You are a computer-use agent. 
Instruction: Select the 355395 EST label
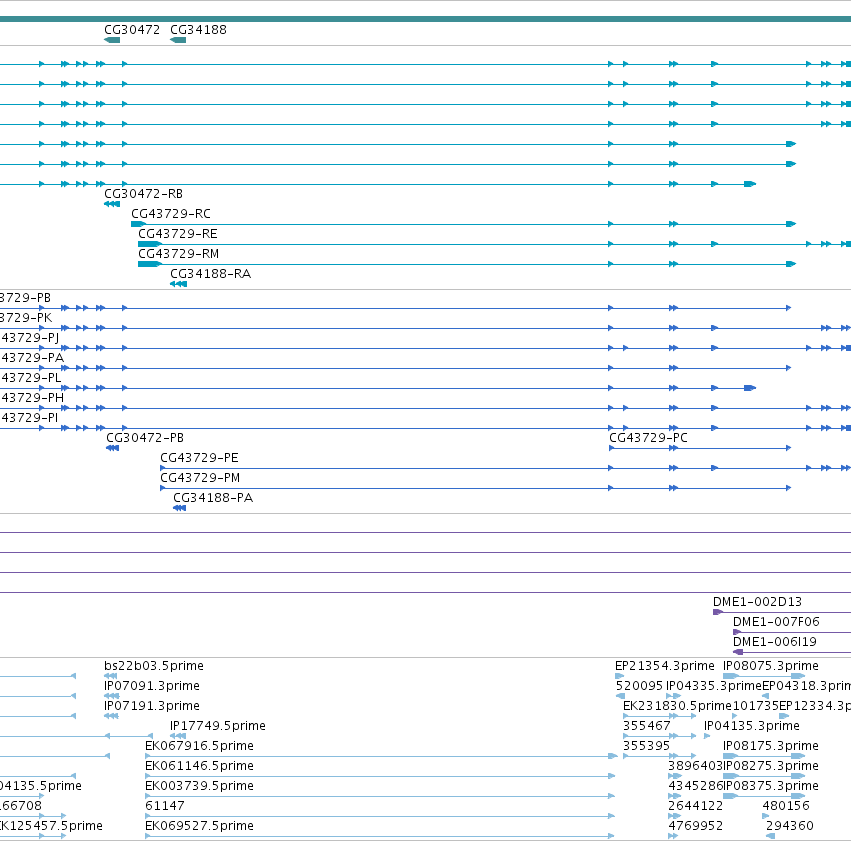point(646,746)
